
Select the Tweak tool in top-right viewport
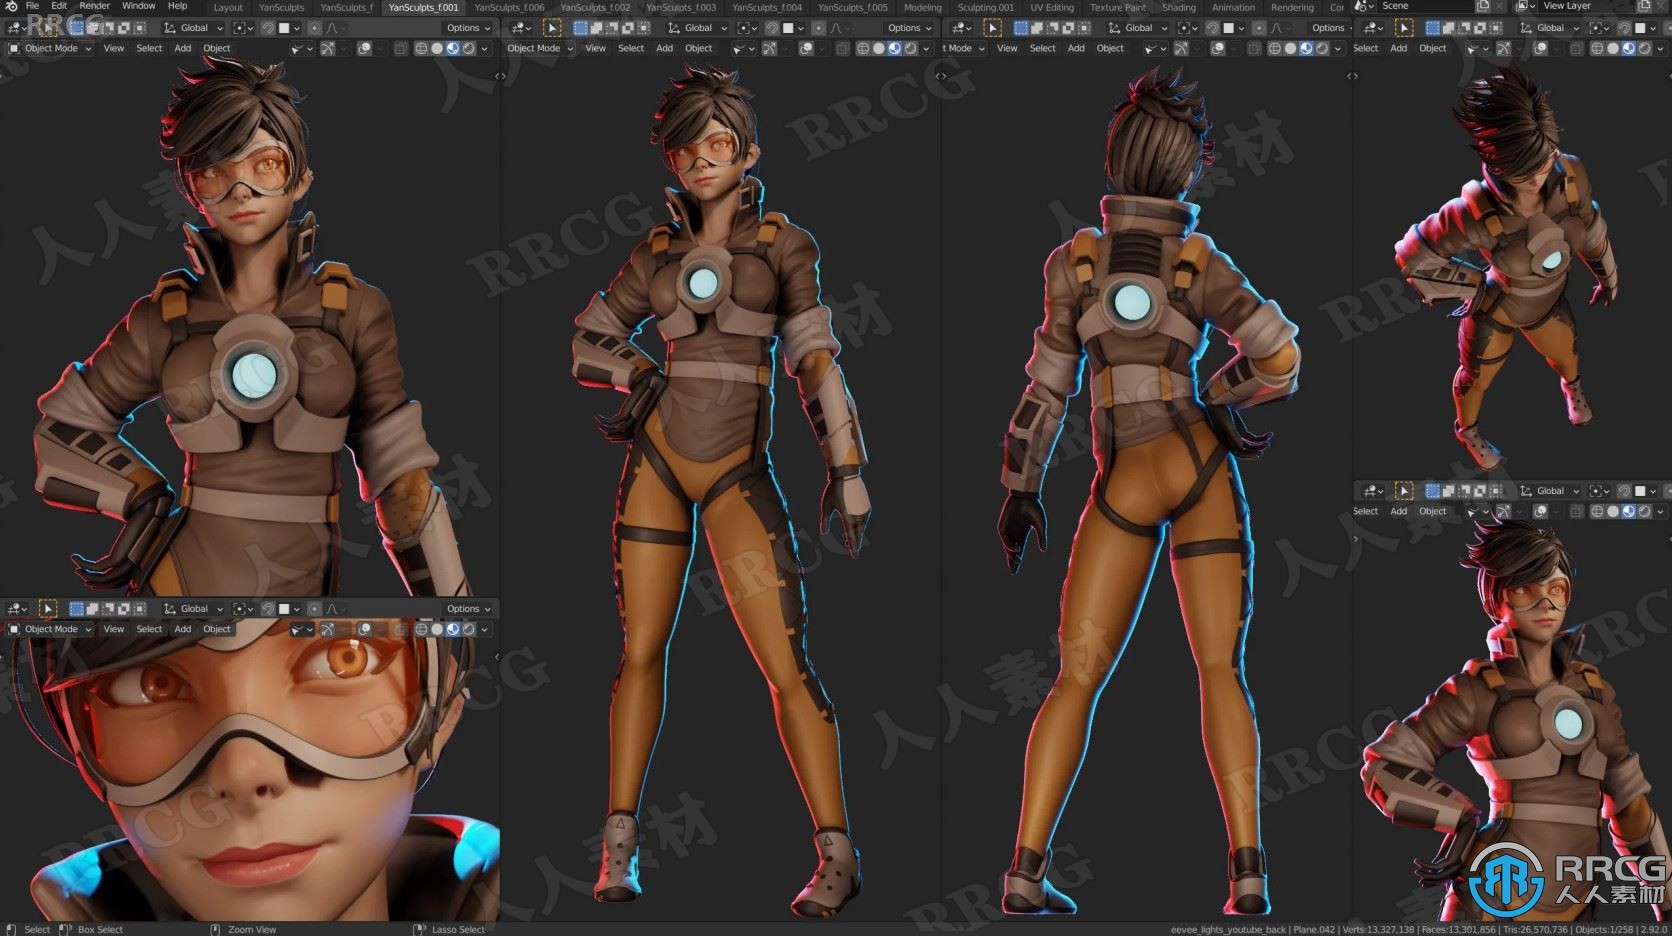1404,28
